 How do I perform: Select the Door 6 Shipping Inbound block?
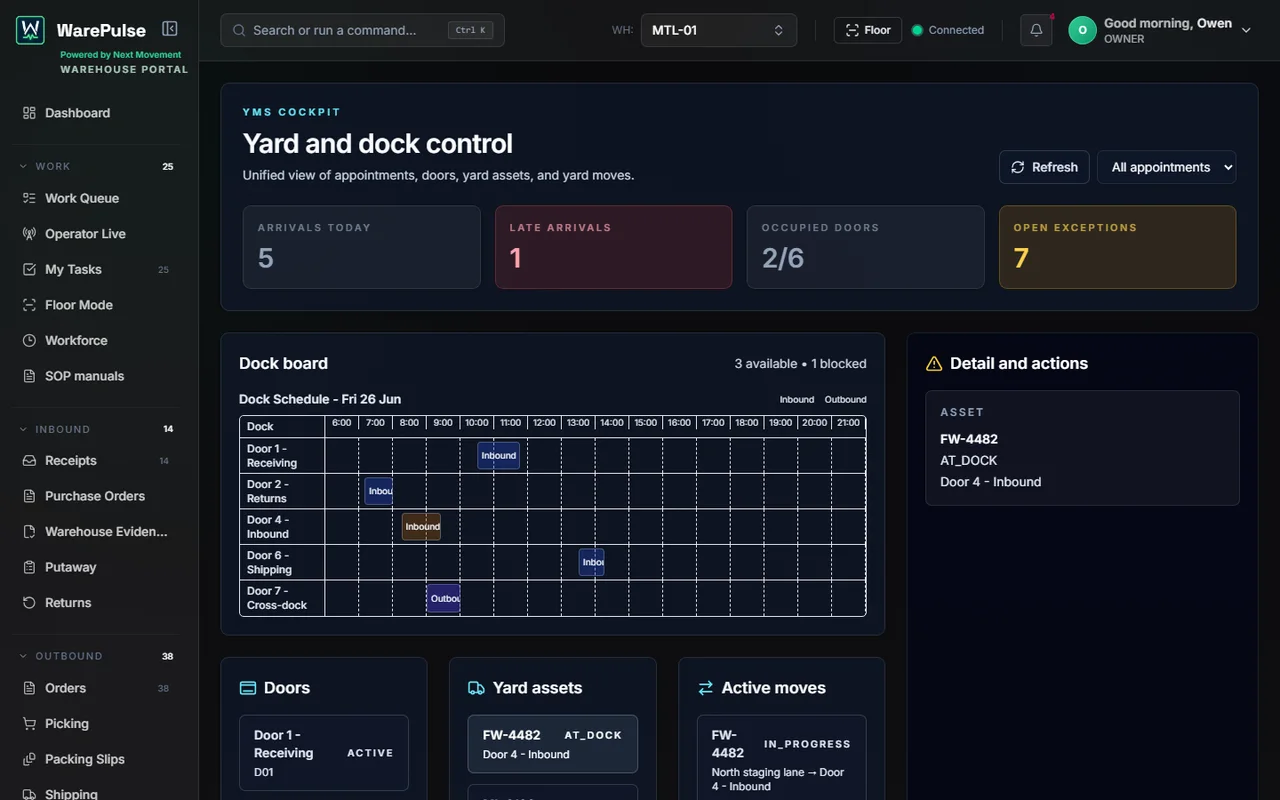coord(592,562)
